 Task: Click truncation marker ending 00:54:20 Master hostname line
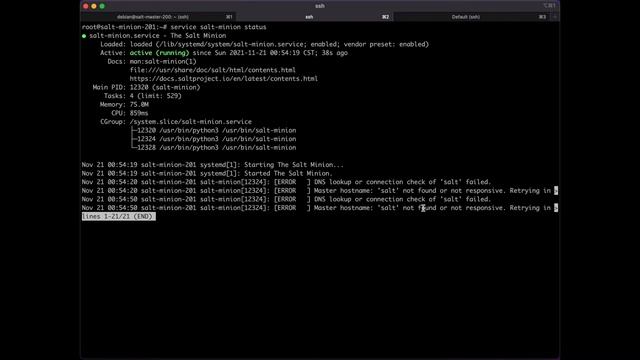click(556, 191)
